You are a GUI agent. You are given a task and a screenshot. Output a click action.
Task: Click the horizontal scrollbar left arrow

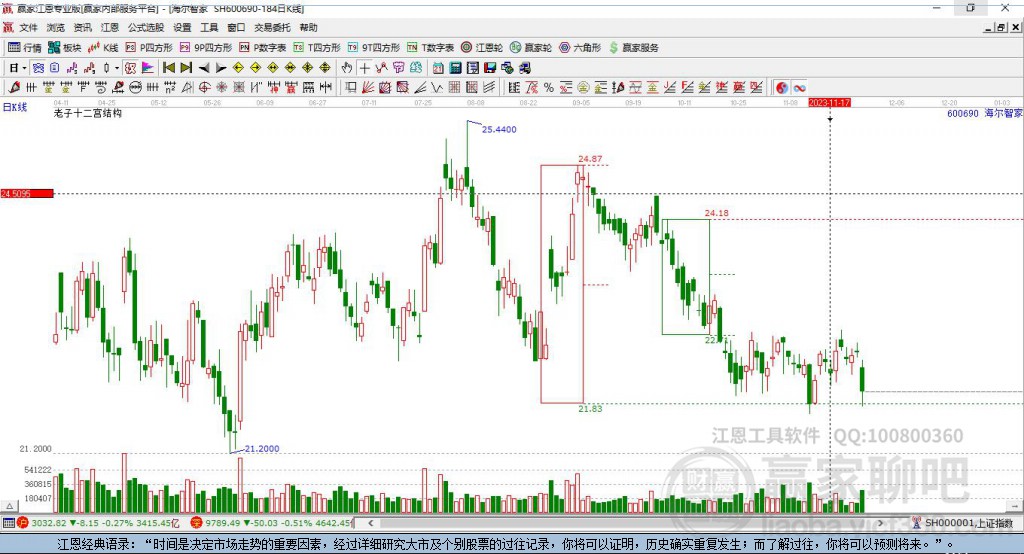pyautogui.click(x=371, y=523)
